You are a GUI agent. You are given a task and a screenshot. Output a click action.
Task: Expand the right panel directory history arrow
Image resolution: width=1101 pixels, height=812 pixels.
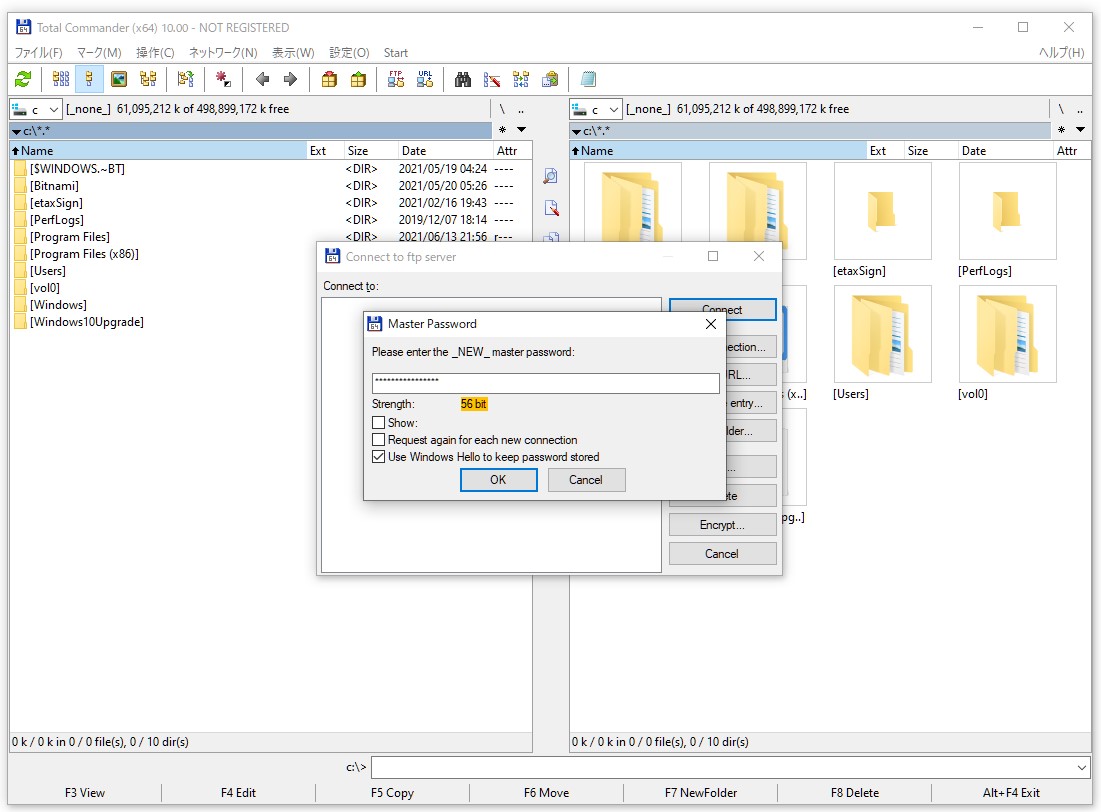pyautogui.click(x=1080, y=130)
